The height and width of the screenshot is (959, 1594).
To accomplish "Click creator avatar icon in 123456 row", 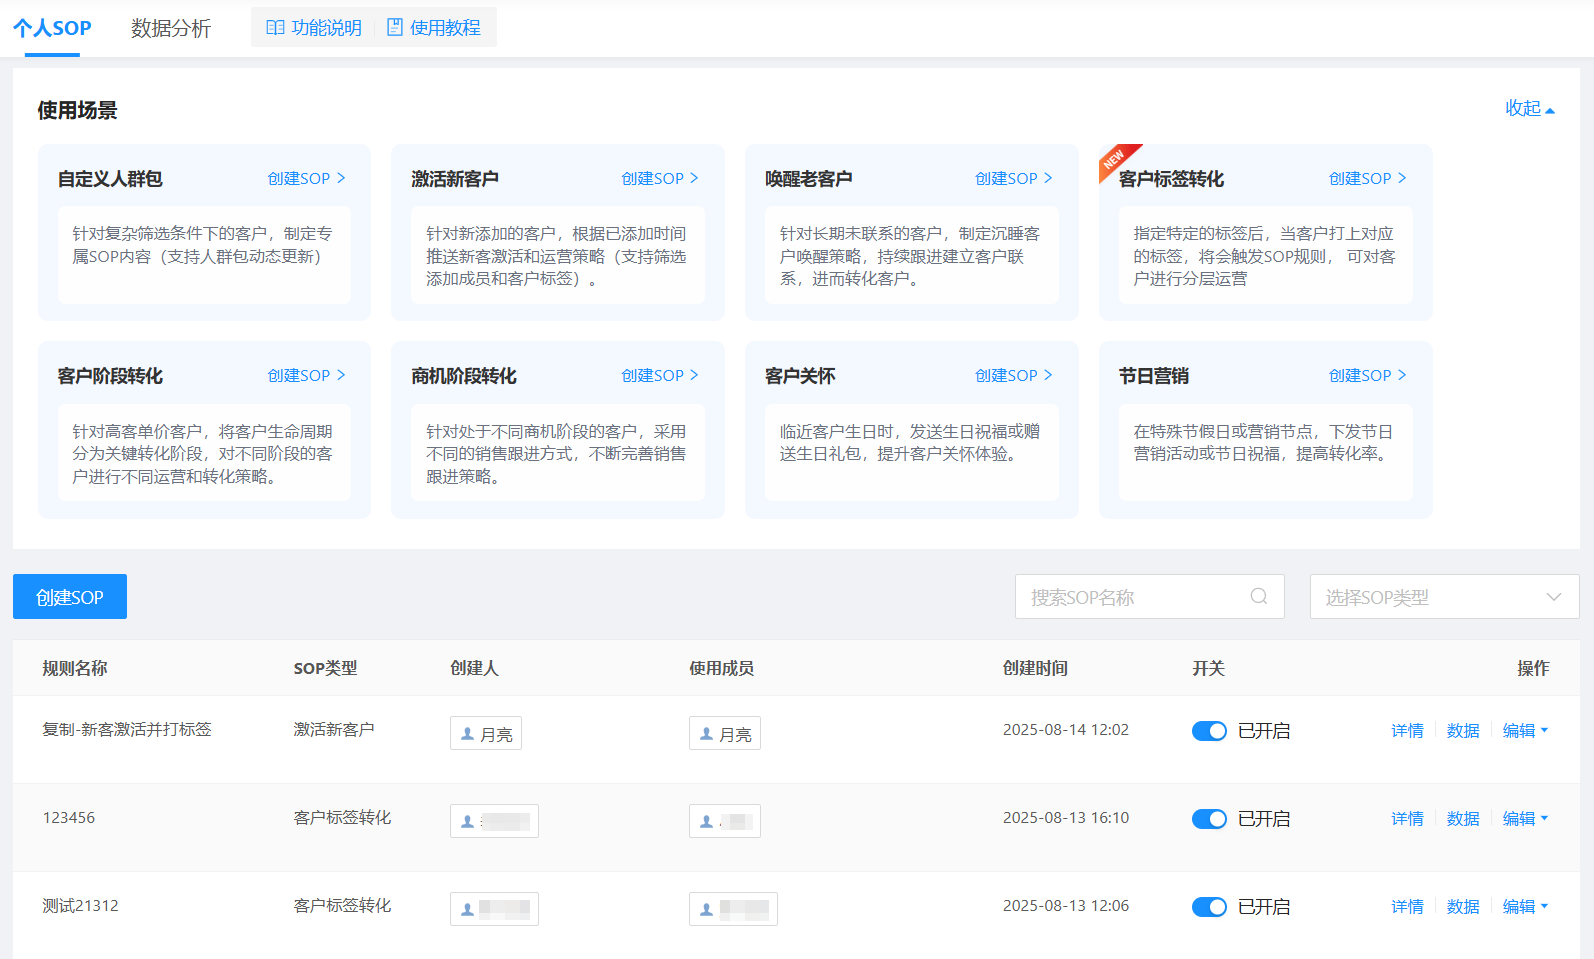I will point(467,822).
